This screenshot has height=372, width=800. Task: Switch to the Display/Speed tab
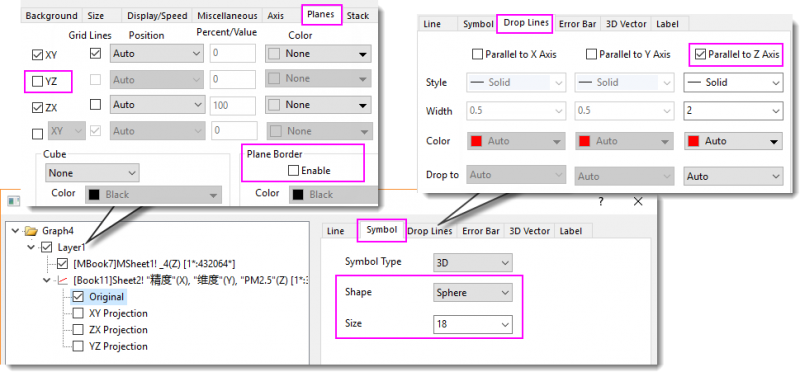[158, 16]
